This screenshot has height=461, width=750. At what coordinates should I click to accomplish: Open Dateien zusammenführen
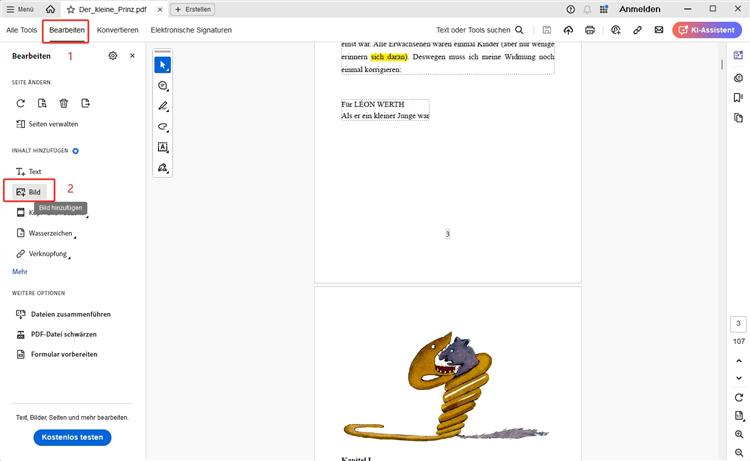pos(63,314)
